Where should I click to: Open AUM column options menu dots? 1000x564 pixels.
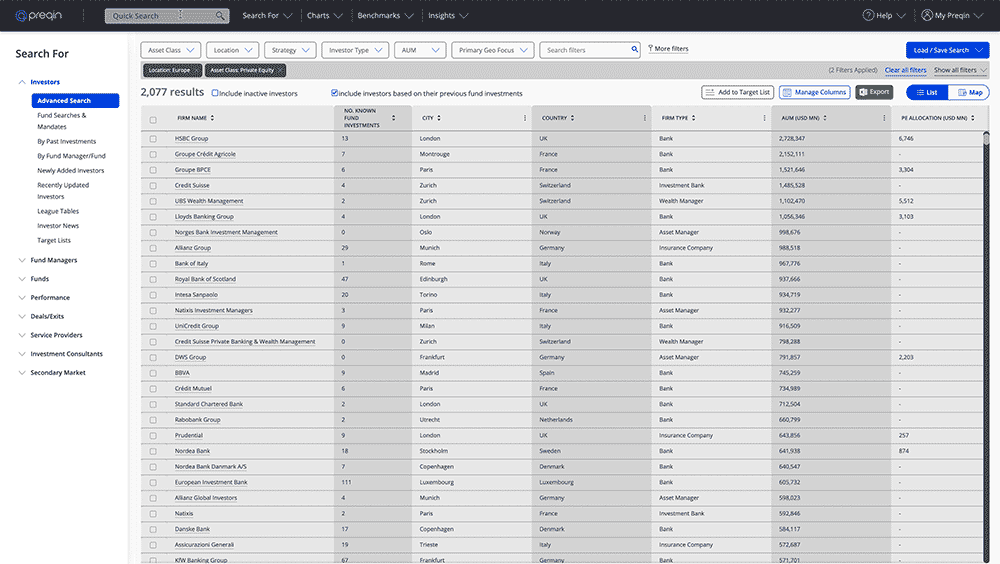point(884,118)
